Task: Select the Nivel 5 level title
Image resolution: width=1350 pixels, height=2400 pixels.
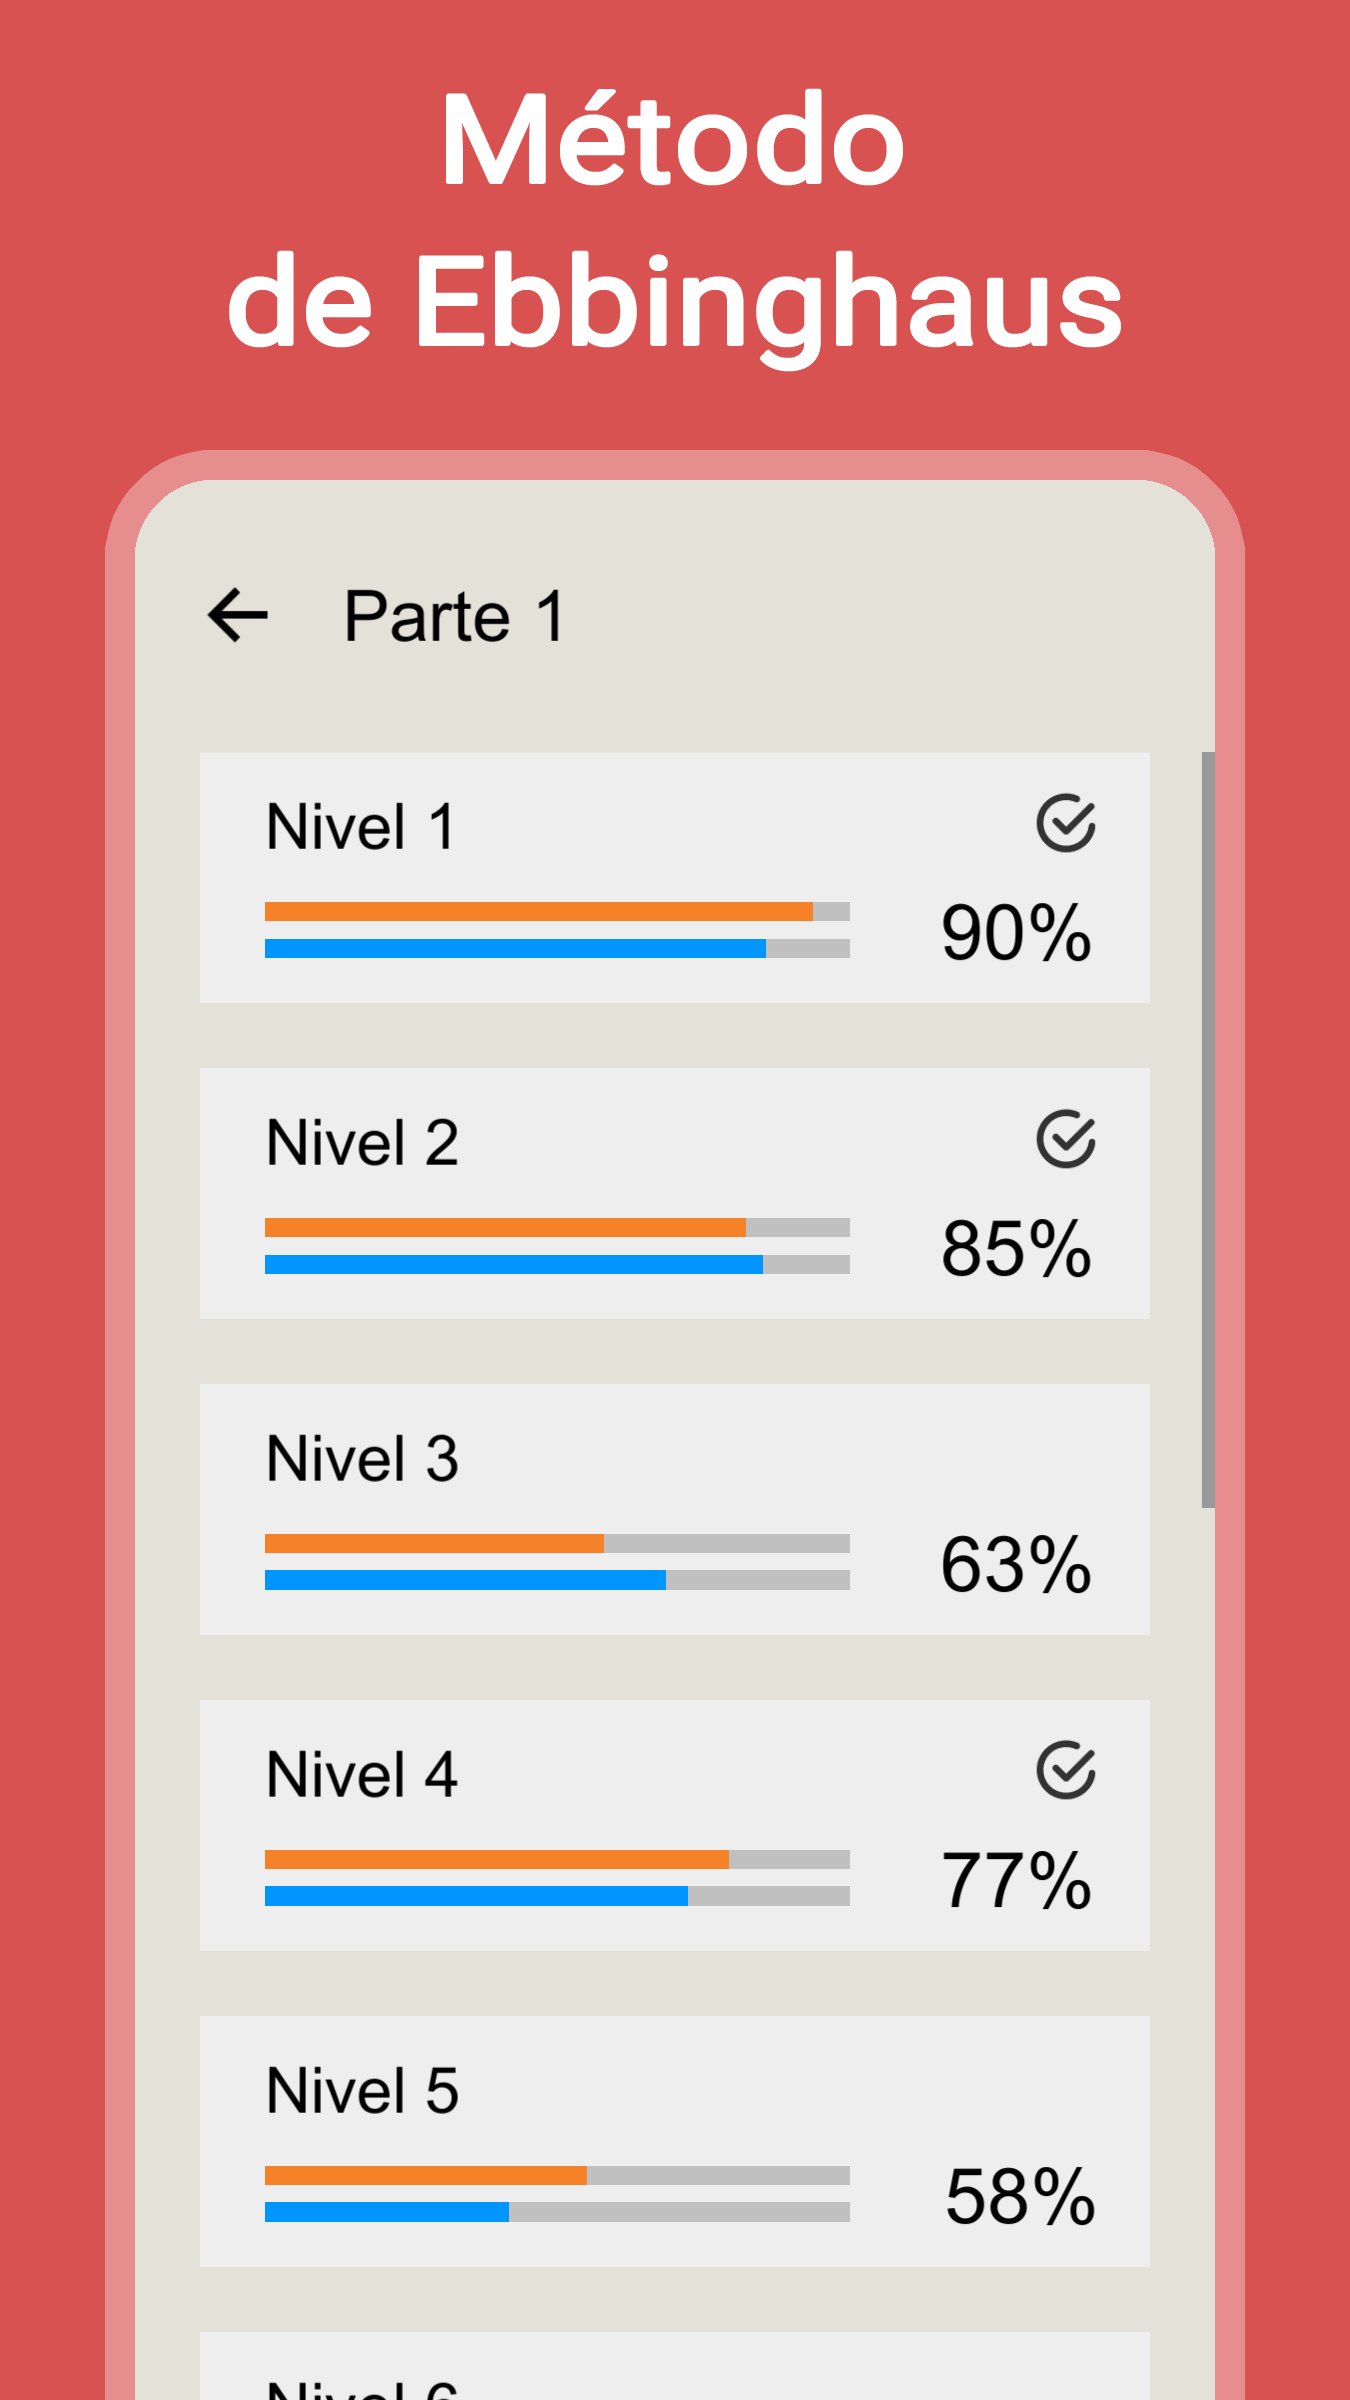Action: 362,2091
